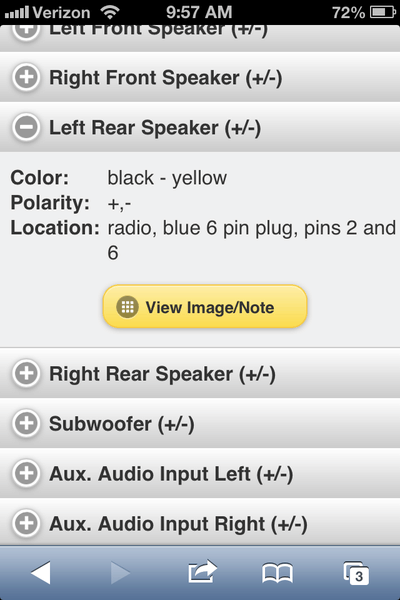Click the View Image/Note button
This screenshot has height=600, width=400.
click(205, 307)
